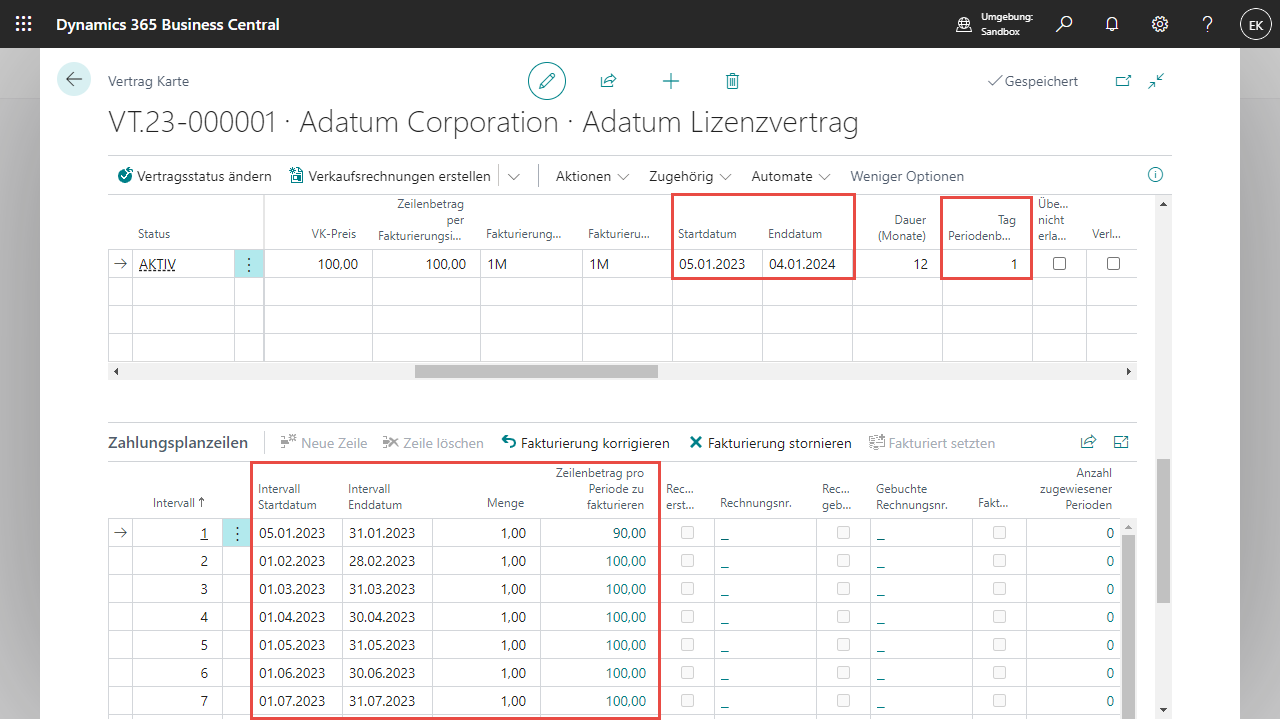Screen dimensions: 1280x720
Task: Toggle the Verl... checkbox in AKTIV row
Action: pyautogui.click(x=1113, y=264)
